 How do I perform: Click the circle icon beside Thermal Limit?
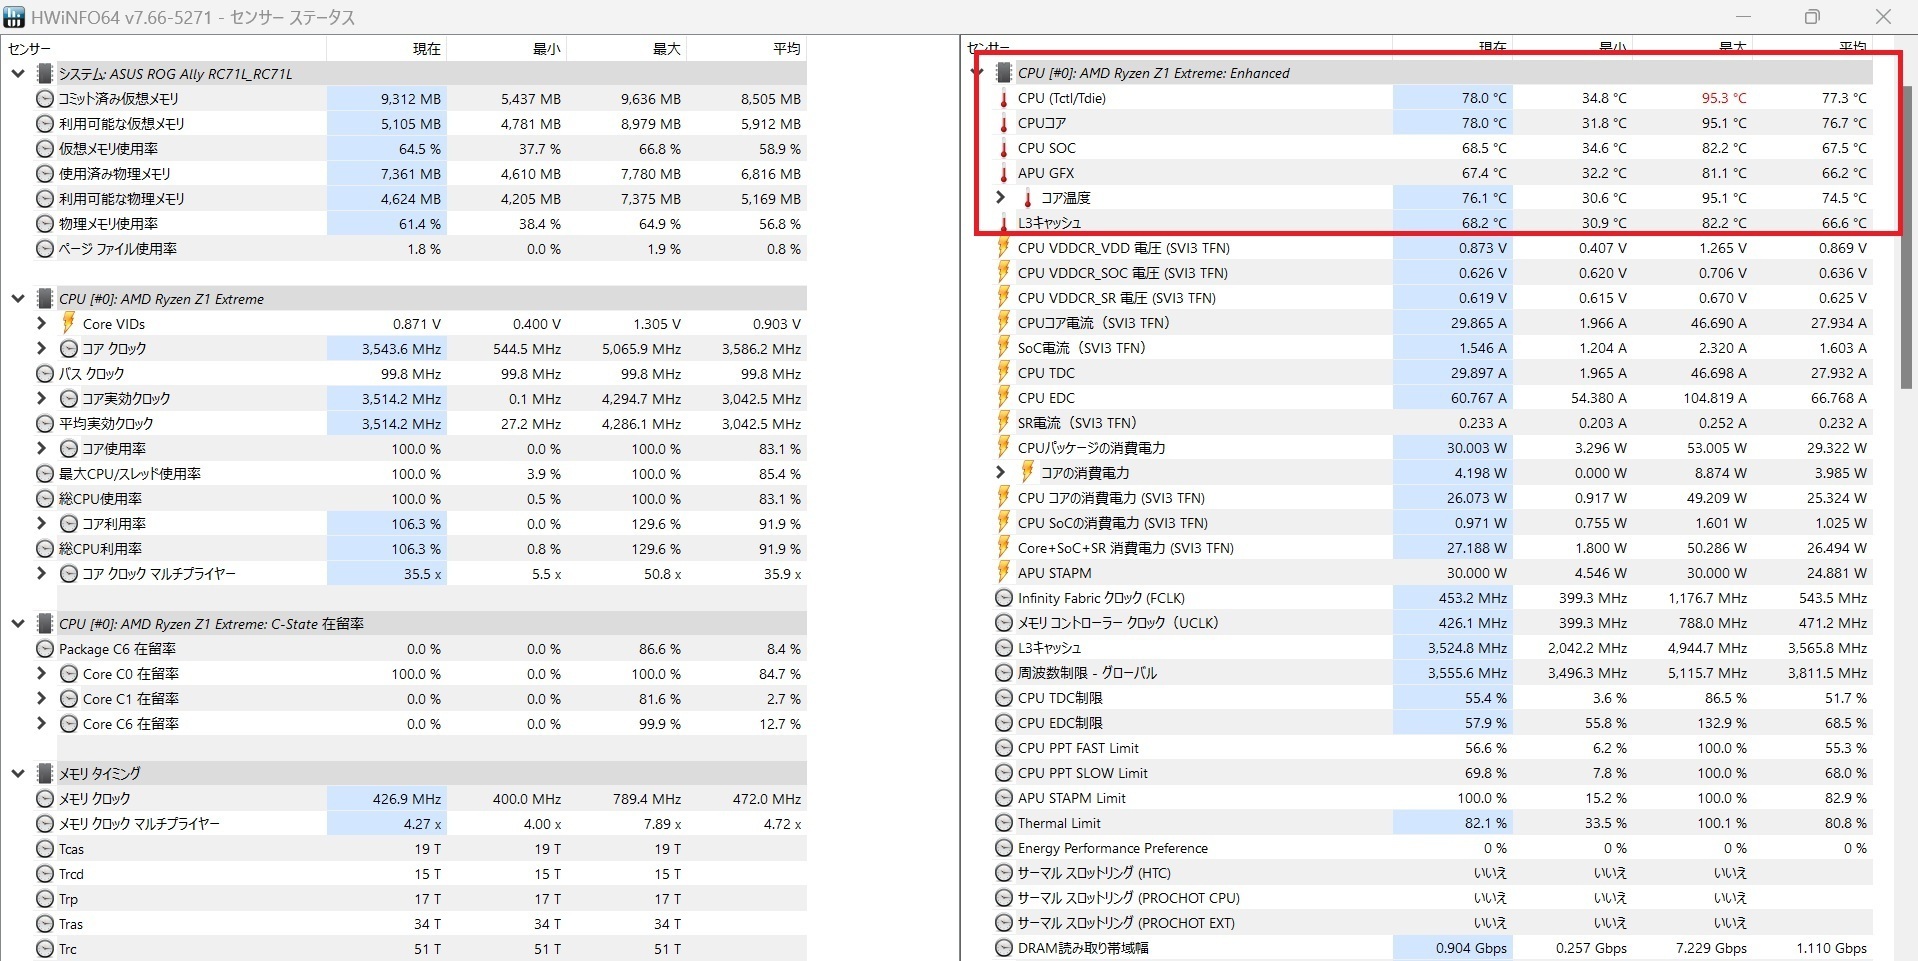coord(1004,823)
